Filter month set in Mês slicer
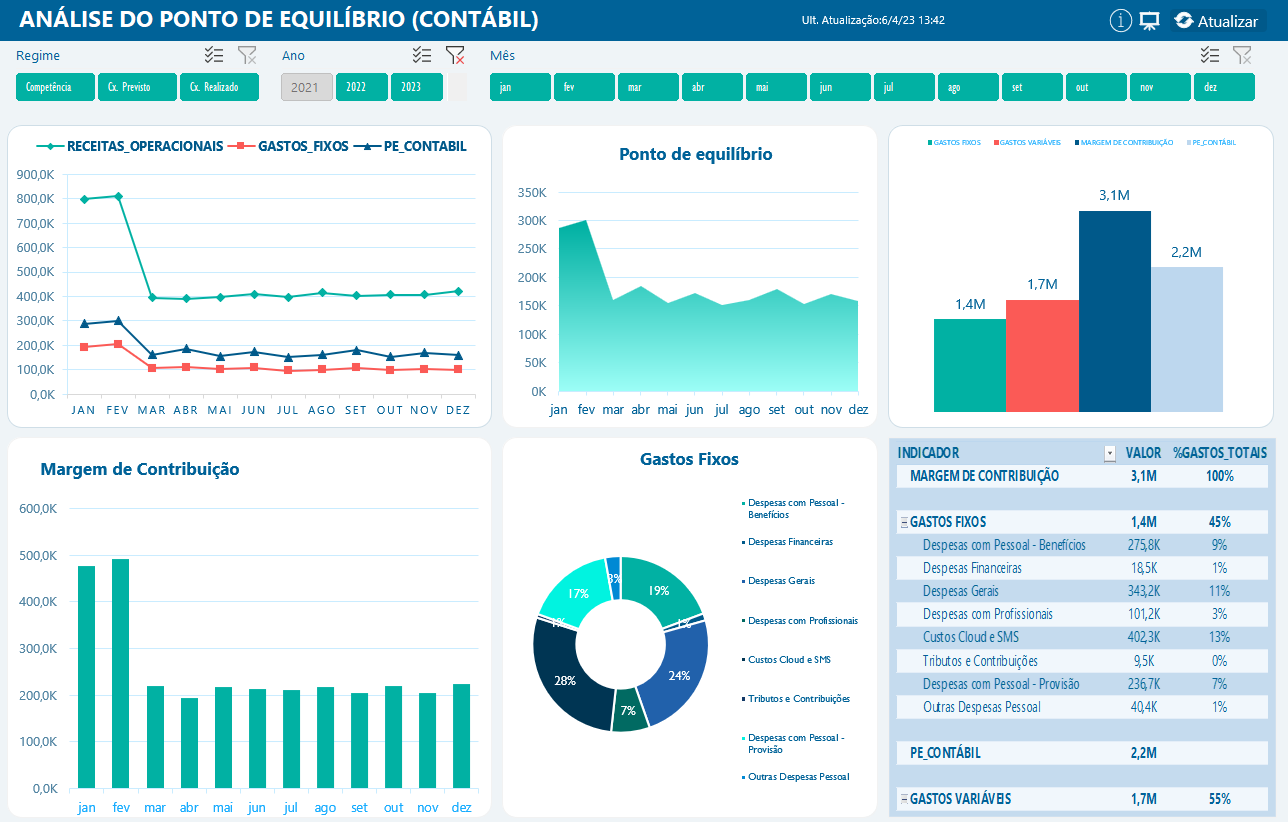 [1032, 87]
